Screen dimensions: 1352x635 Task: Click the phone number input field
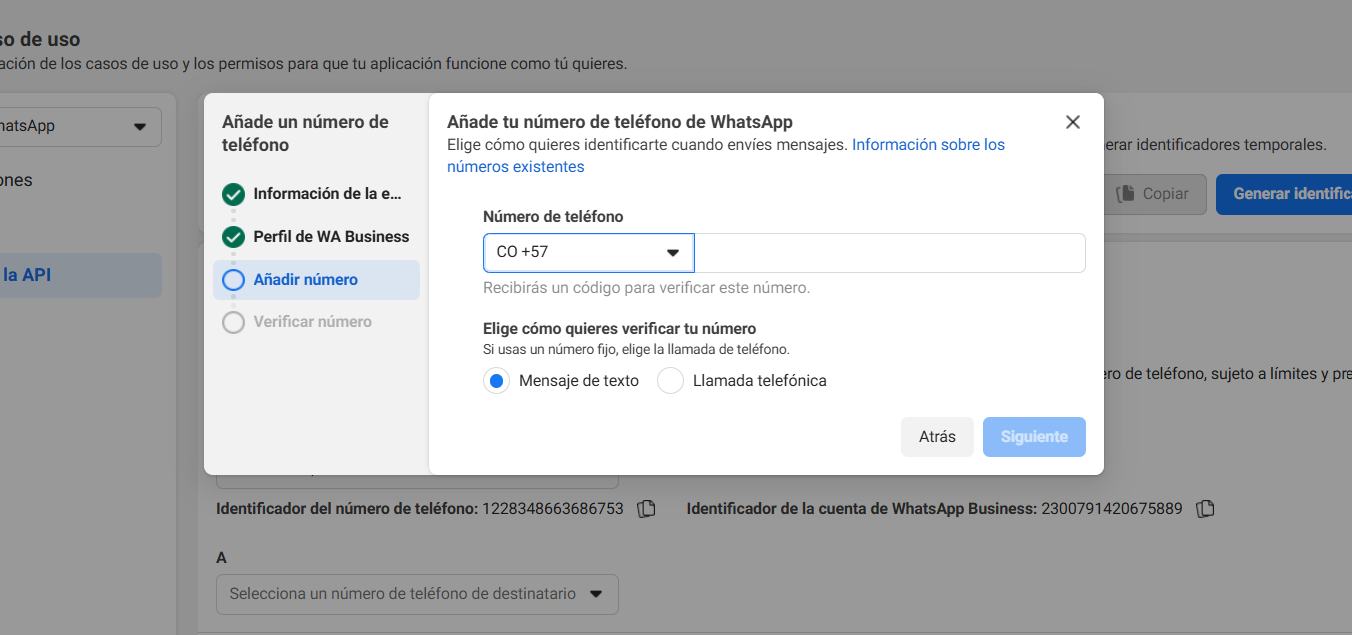[x=890, y=253]
